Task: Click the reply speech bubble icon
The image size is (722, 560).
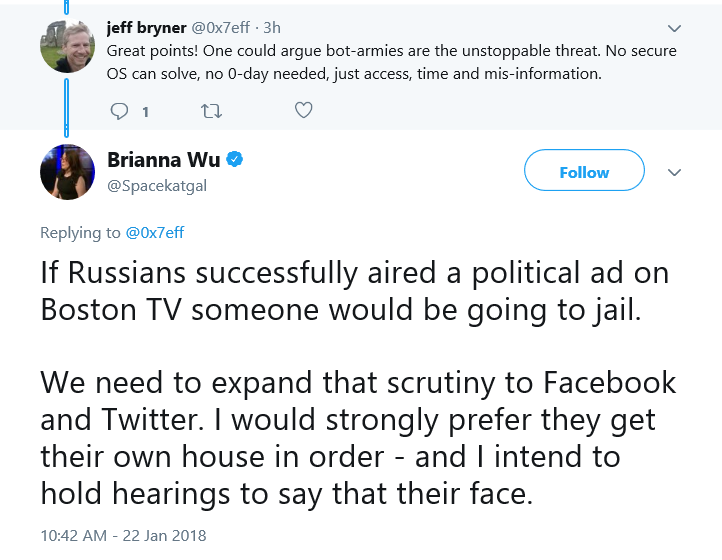Action: coord(119,111)
